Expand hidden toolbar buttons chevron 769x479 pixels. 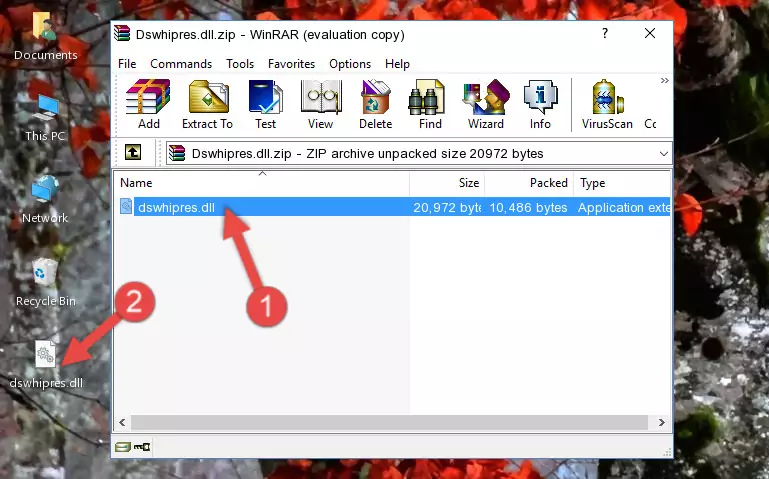point(665,80)
